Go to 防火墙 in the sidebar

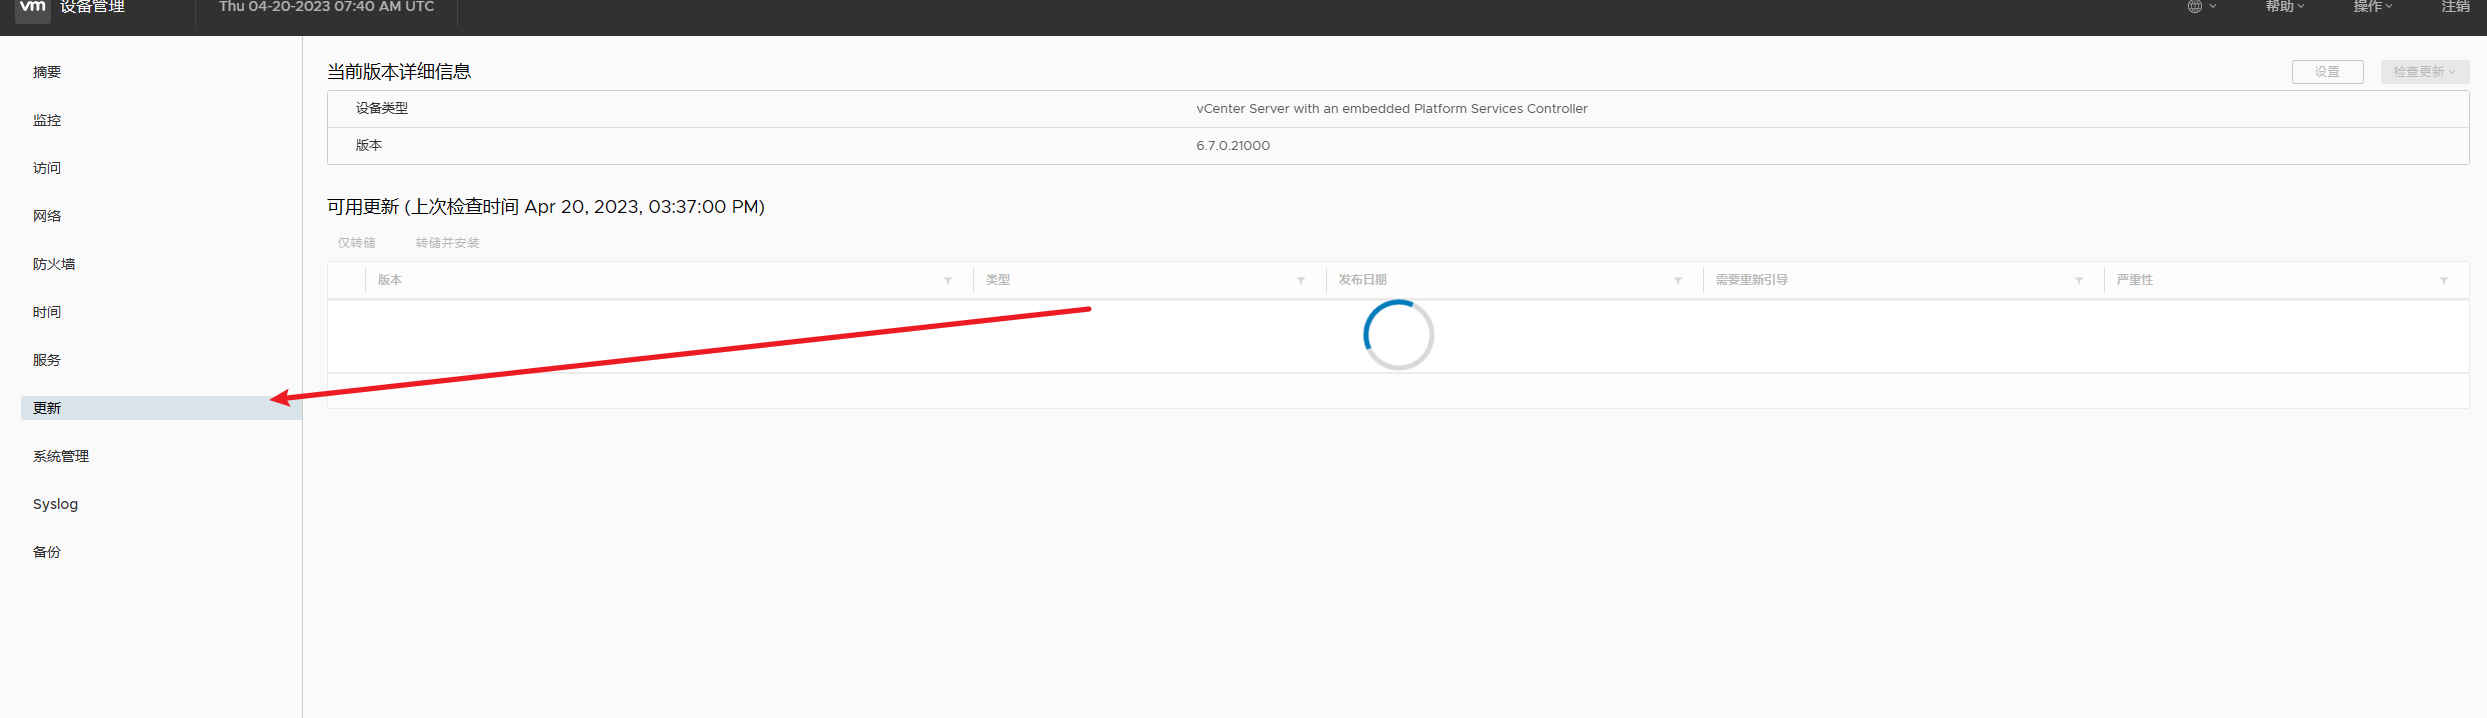[x=54, y=264]
